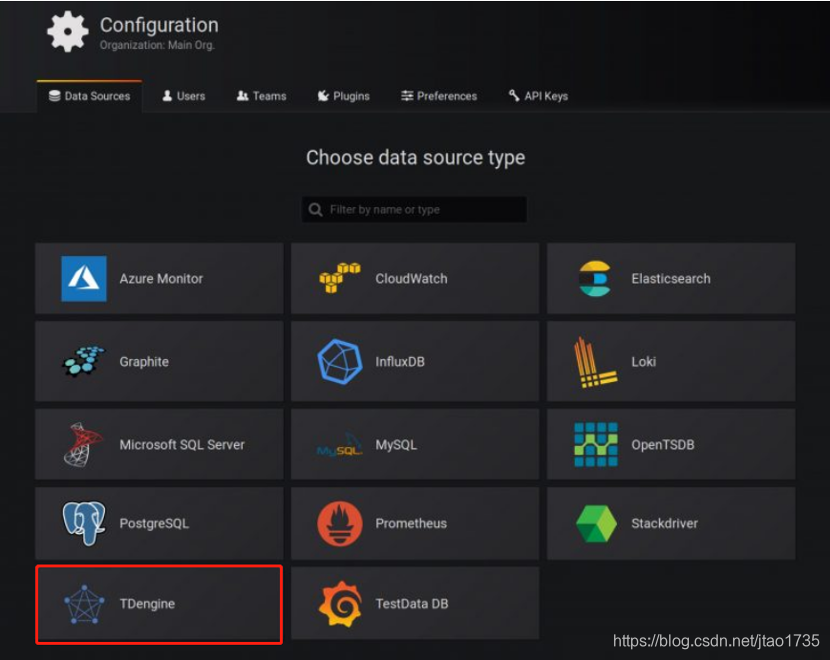The width and height of the screenshot is (830, 660).
Task: Click the MySQL dolphin logo icon
Action: coord(340,445)
